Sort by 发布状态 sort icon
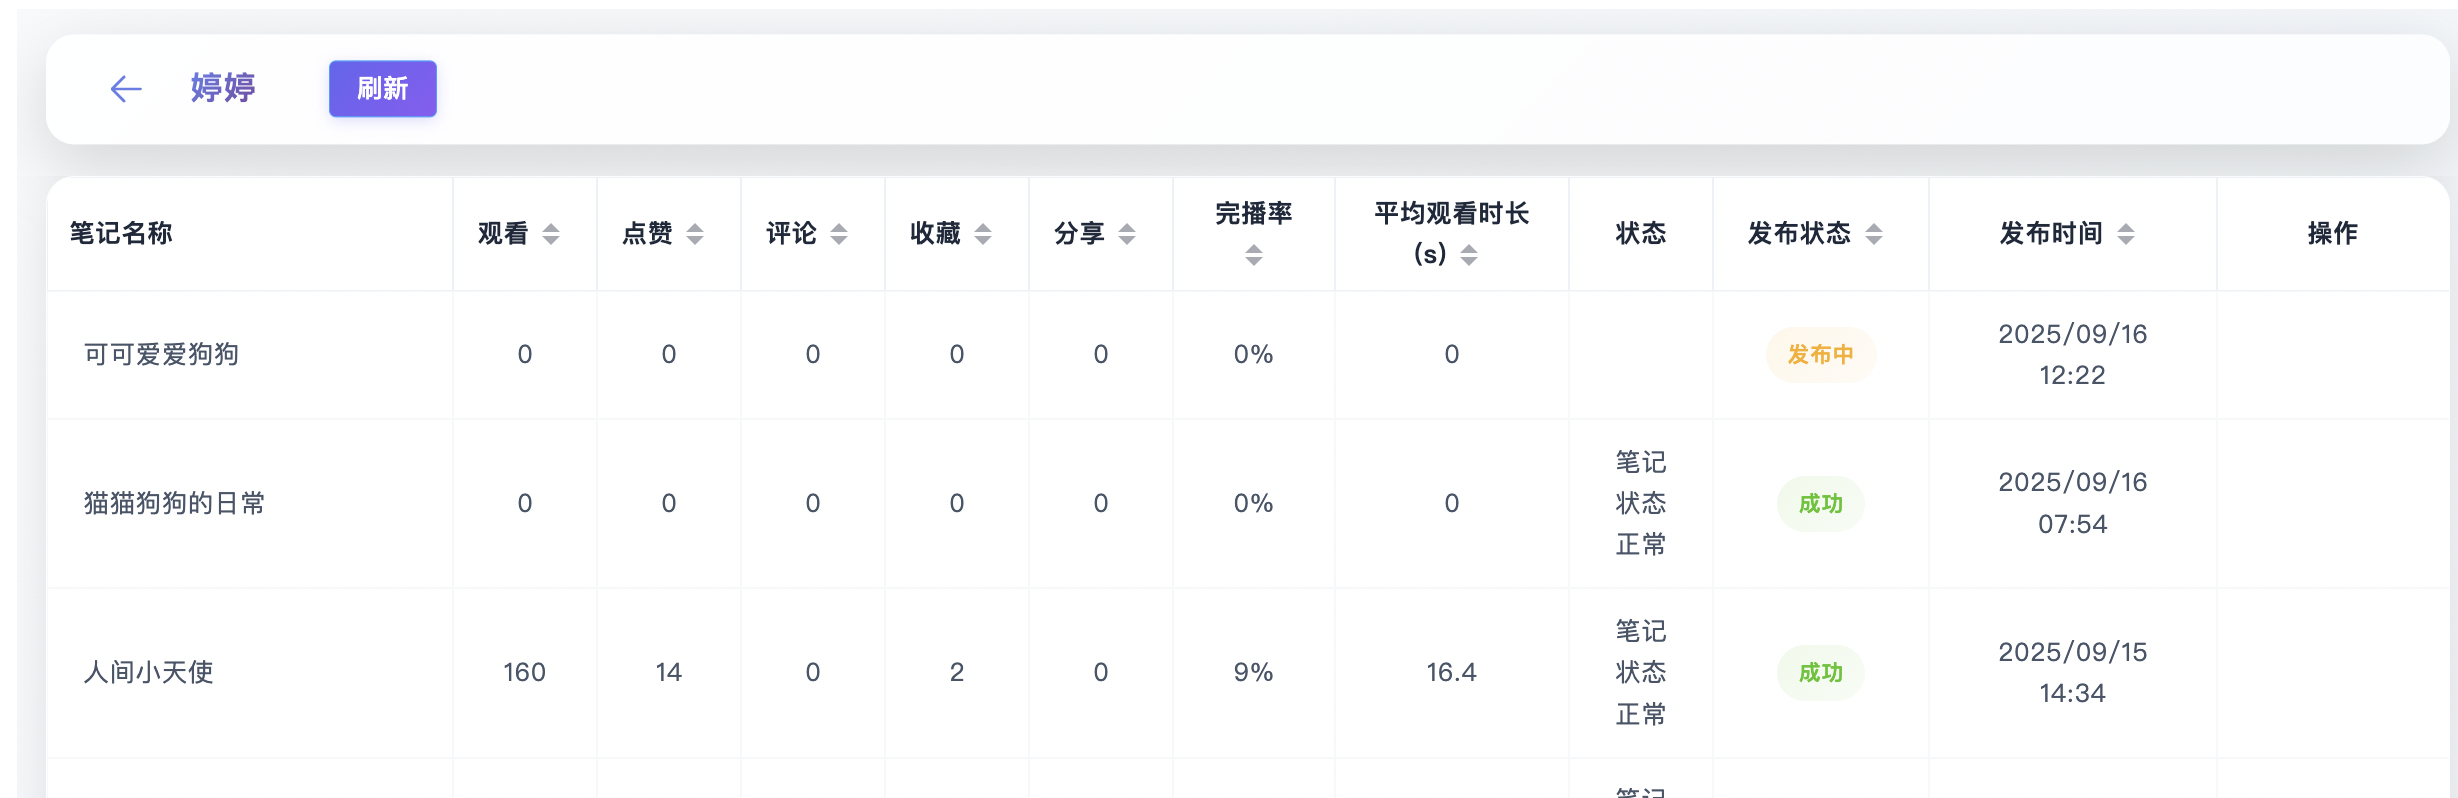2458x798 pixels. click(1874, 234)
